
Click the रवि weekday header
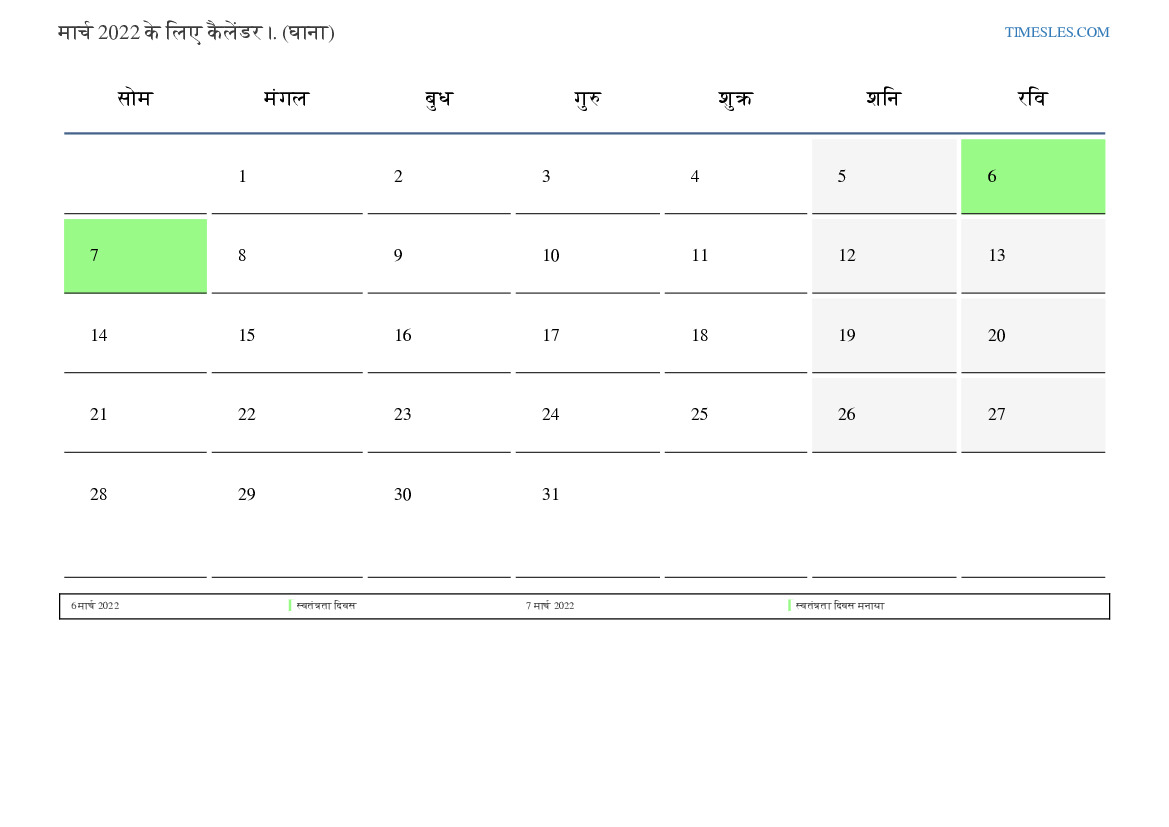[1033, 98]
